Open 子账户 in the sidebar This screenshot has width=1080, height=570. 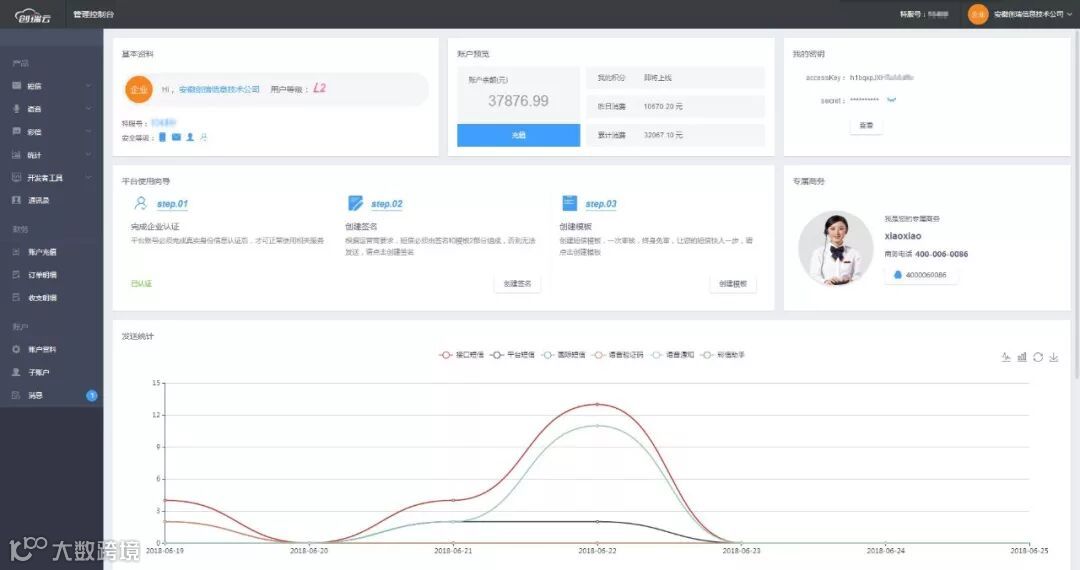(x=52, y=372)
